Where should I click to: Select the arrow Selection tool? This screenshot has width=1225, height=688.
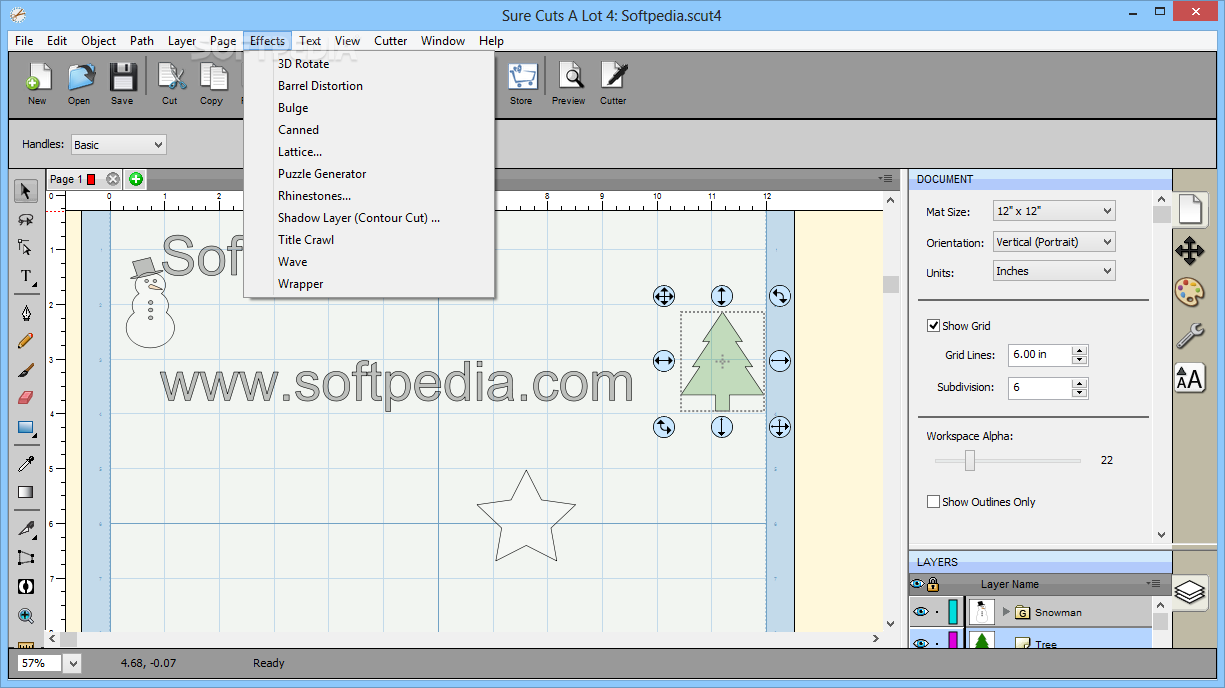pos(26,191)
